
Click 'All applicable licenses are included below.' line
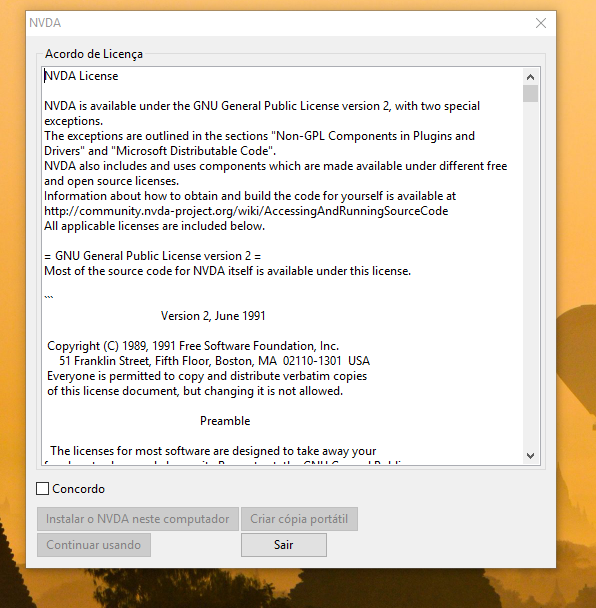click(155, 226)
